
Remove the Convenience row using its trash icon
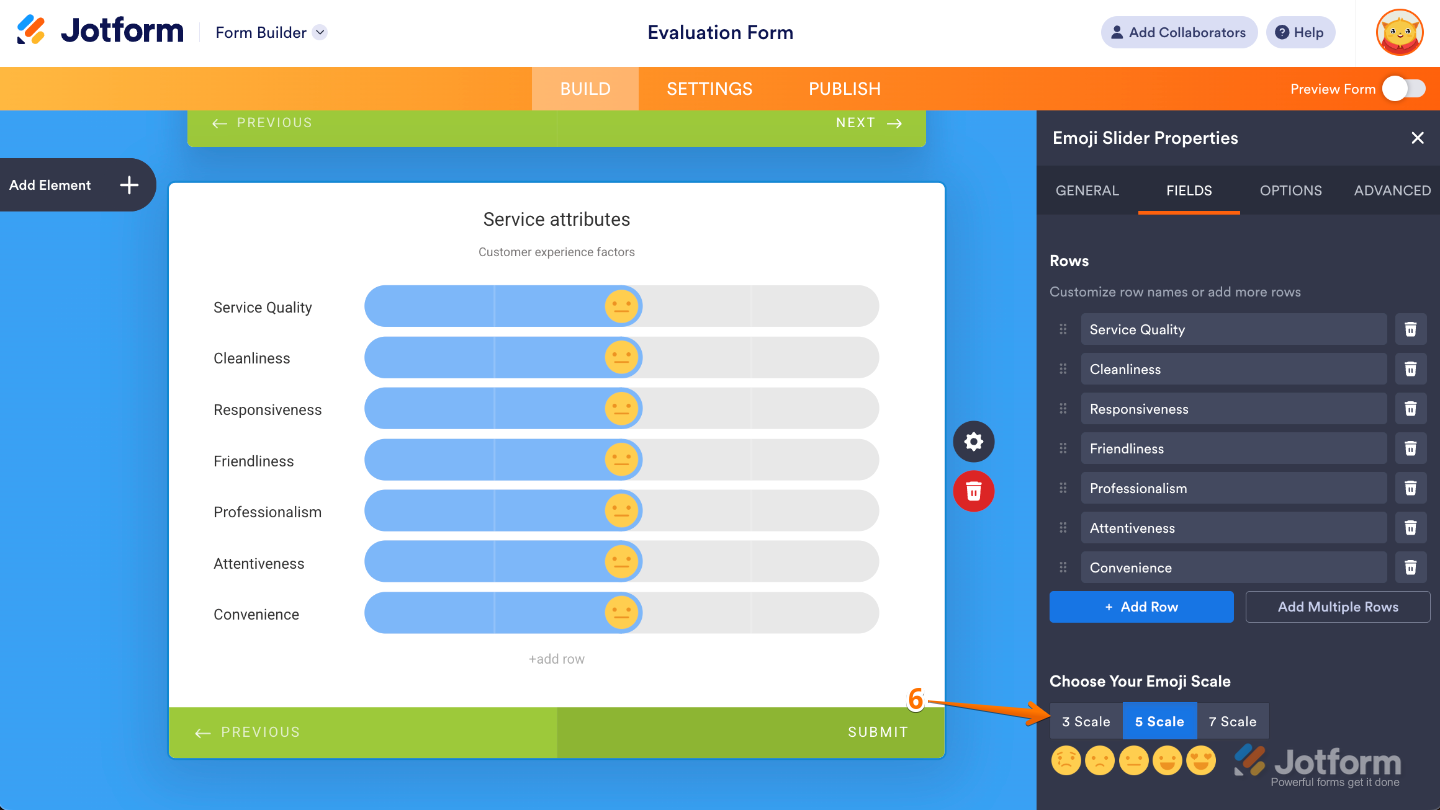[1410, 567]
